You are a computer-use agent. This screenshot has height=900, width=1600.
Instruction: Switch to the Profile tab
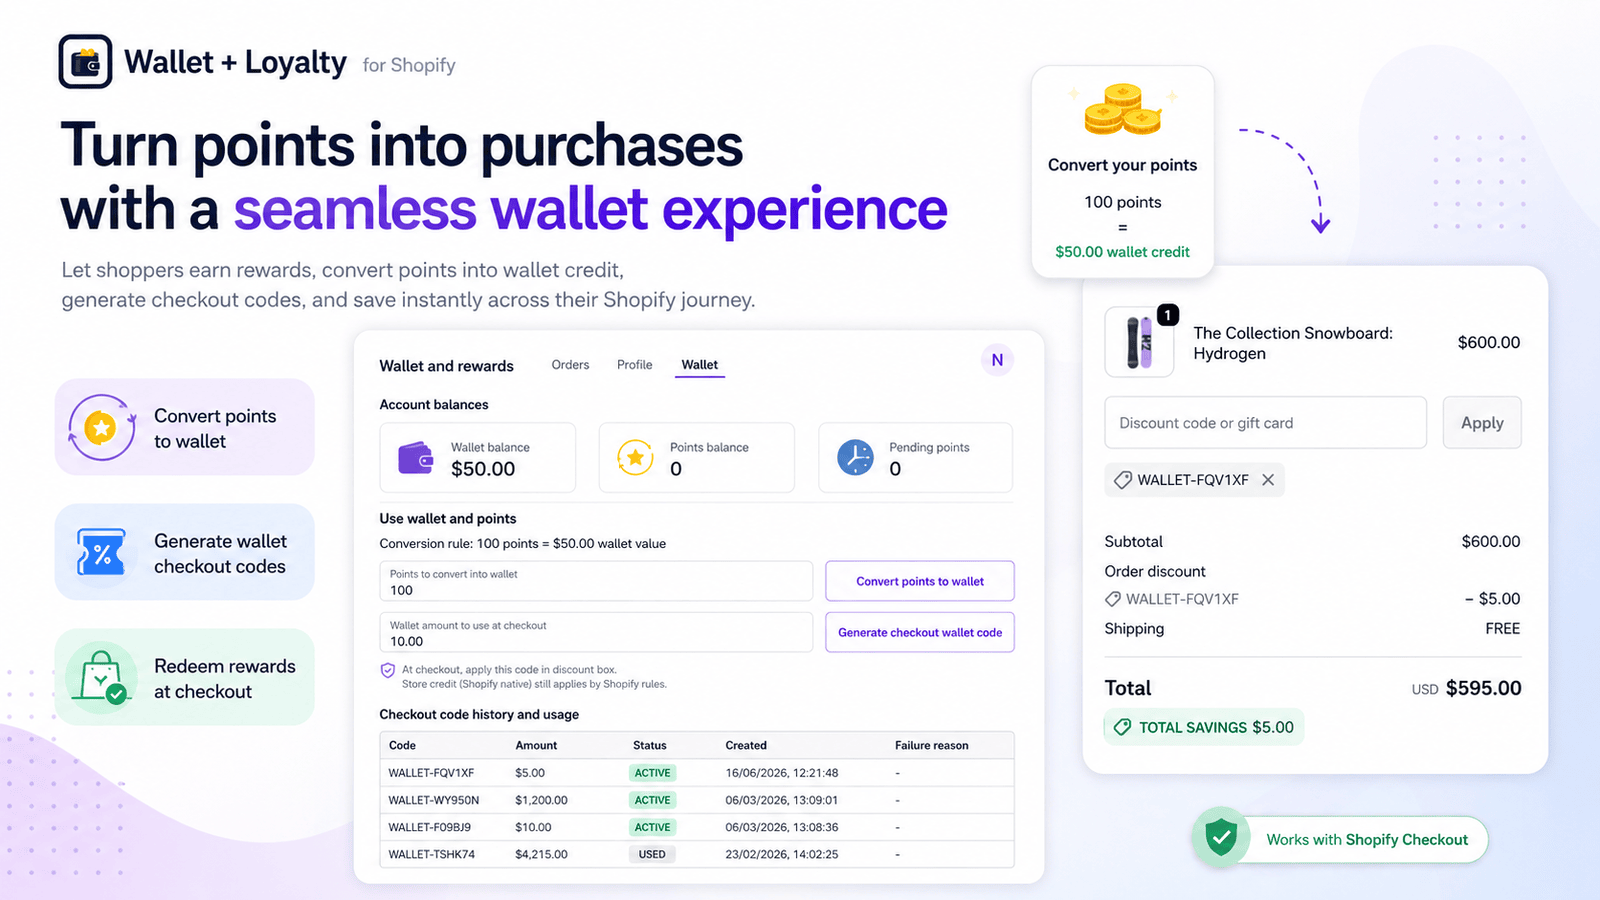tap(634, 365)
